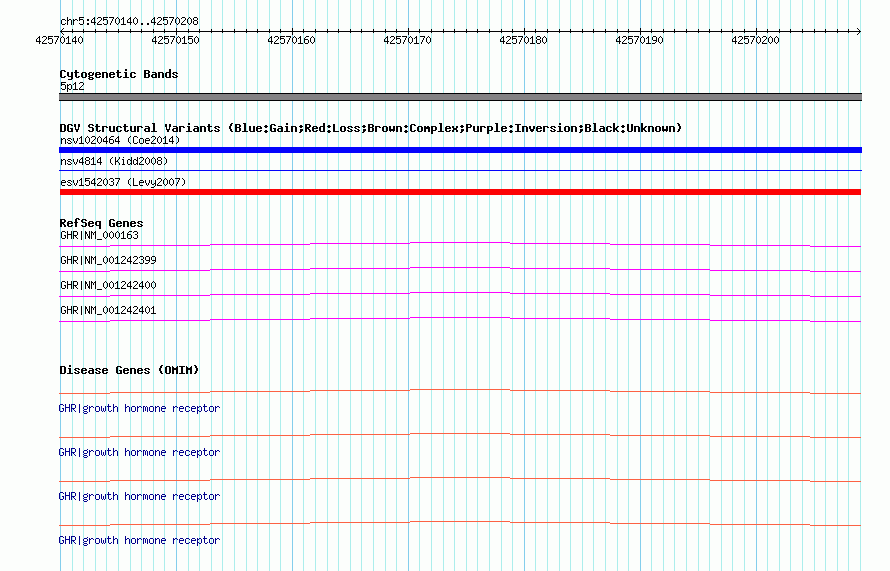Select the Disease Genes (OMIM) track title
The width and height of the screenshot is (890, 571).
pyautogui.click(x=129, y=370)
